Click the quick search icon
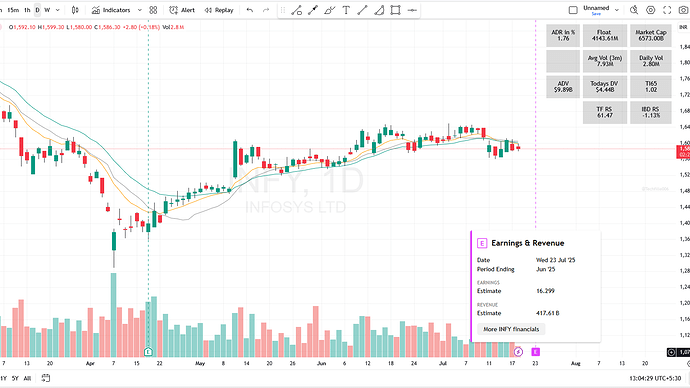Image resolution: width=690 pixels, height=388 pixels. 634,10
